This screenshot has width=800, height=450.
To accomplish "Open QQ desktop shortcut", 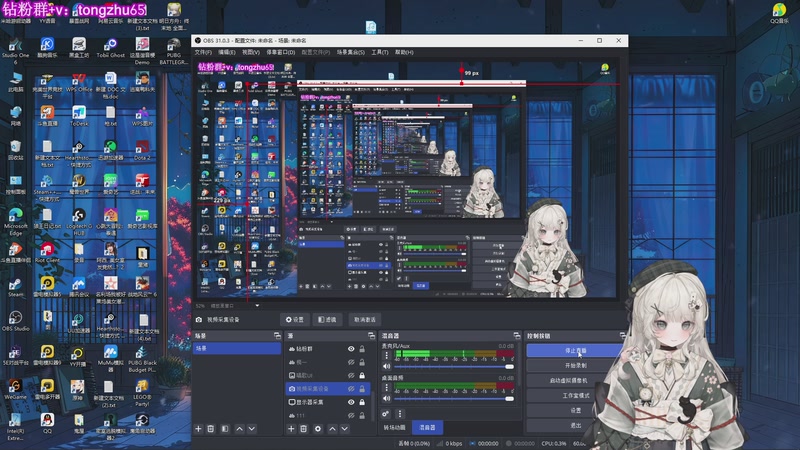I will tap(47, 423).
